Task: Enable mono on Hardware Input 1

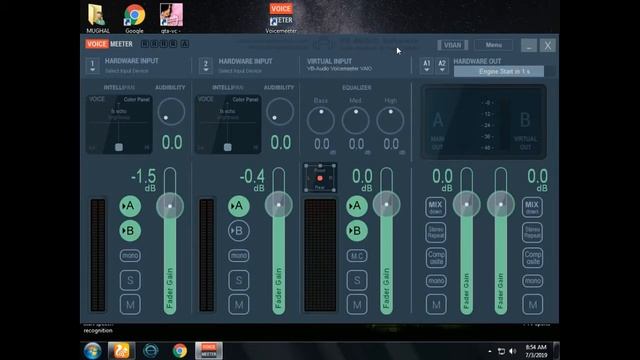Action: tap(130, 256)
